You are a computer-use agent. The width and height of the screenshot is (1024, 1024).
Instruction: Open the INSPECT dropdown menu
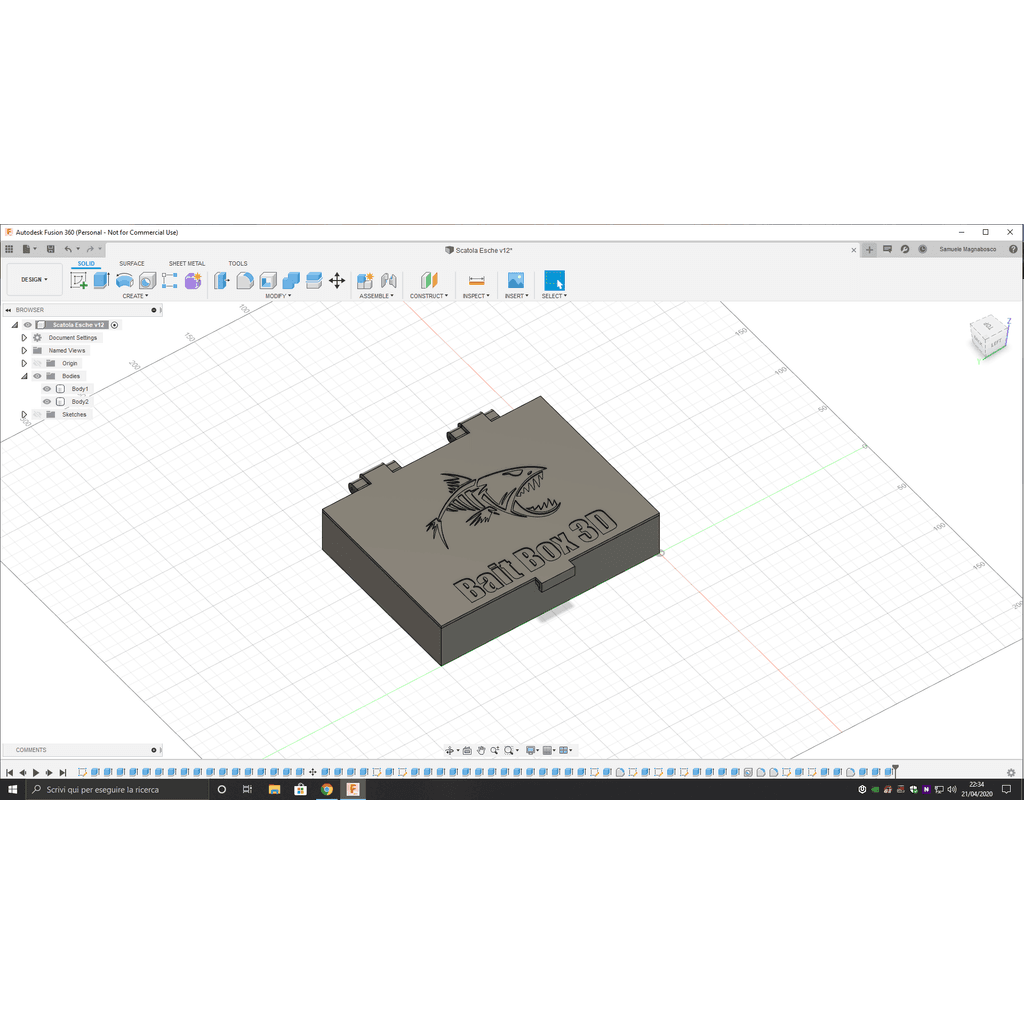click(476, 296)
